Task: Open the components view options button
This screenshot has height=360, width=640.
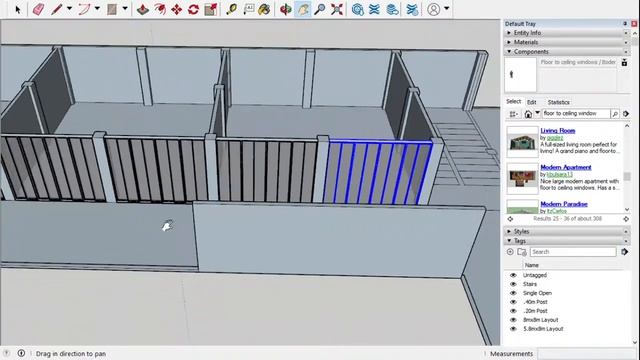Action: (513, 114)
